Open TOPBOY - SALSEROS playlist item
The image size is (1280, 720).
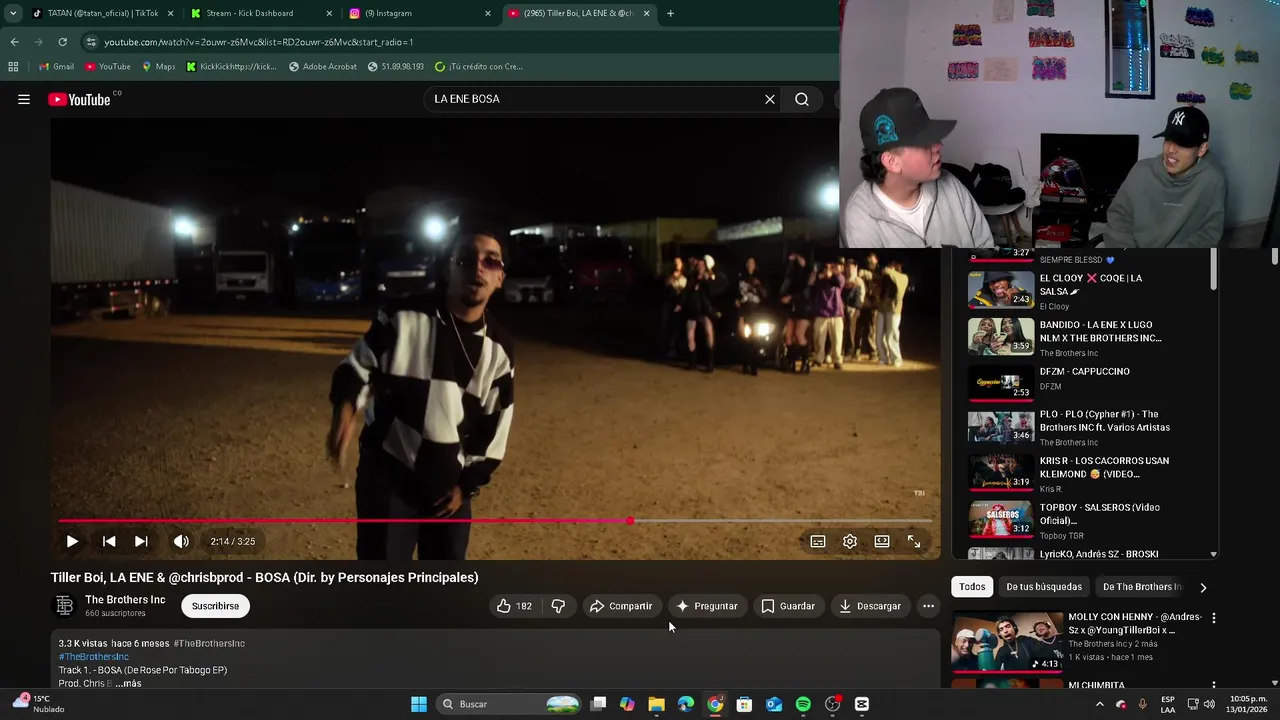(x=1085, y=520)
